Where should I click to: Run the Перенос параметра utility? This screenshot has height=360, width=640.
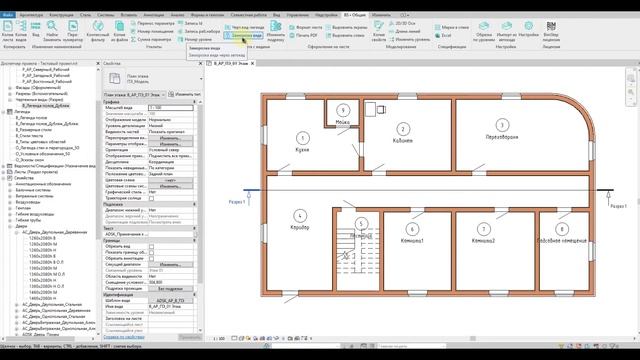(x=152, y=24)
